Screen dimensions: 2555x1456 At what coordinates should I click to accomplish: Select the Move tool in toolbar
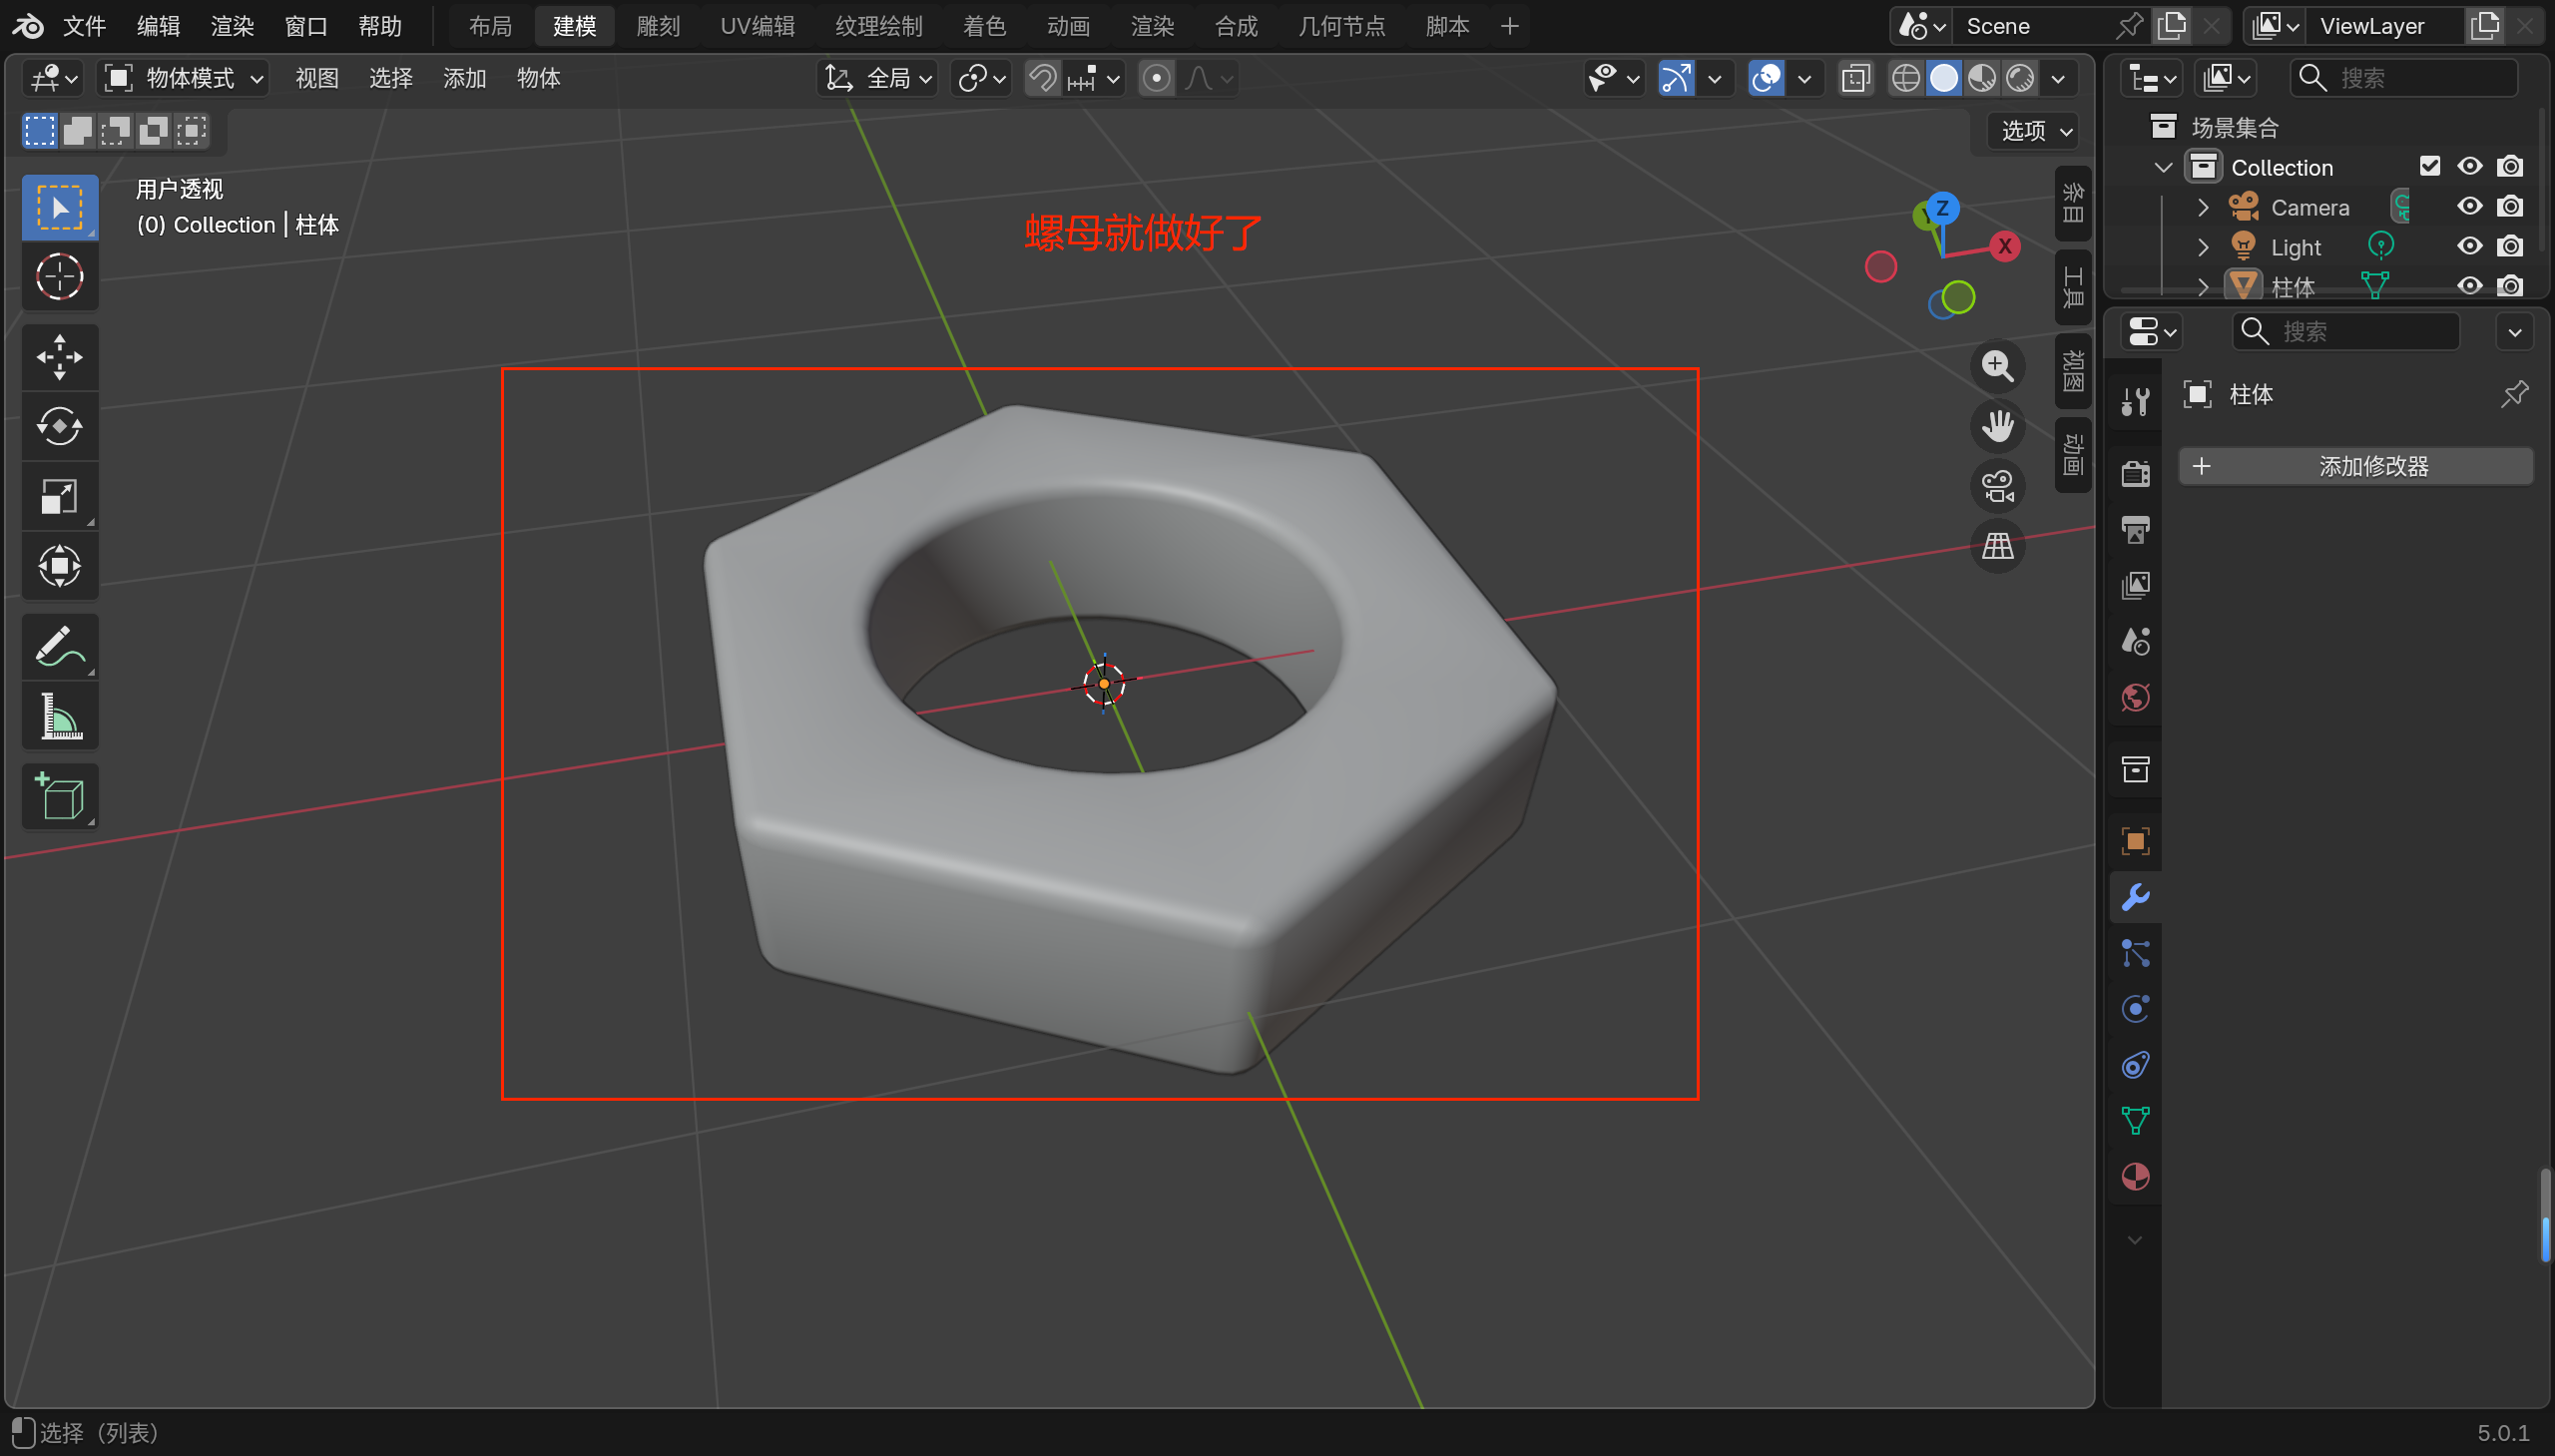pos(59,357)
